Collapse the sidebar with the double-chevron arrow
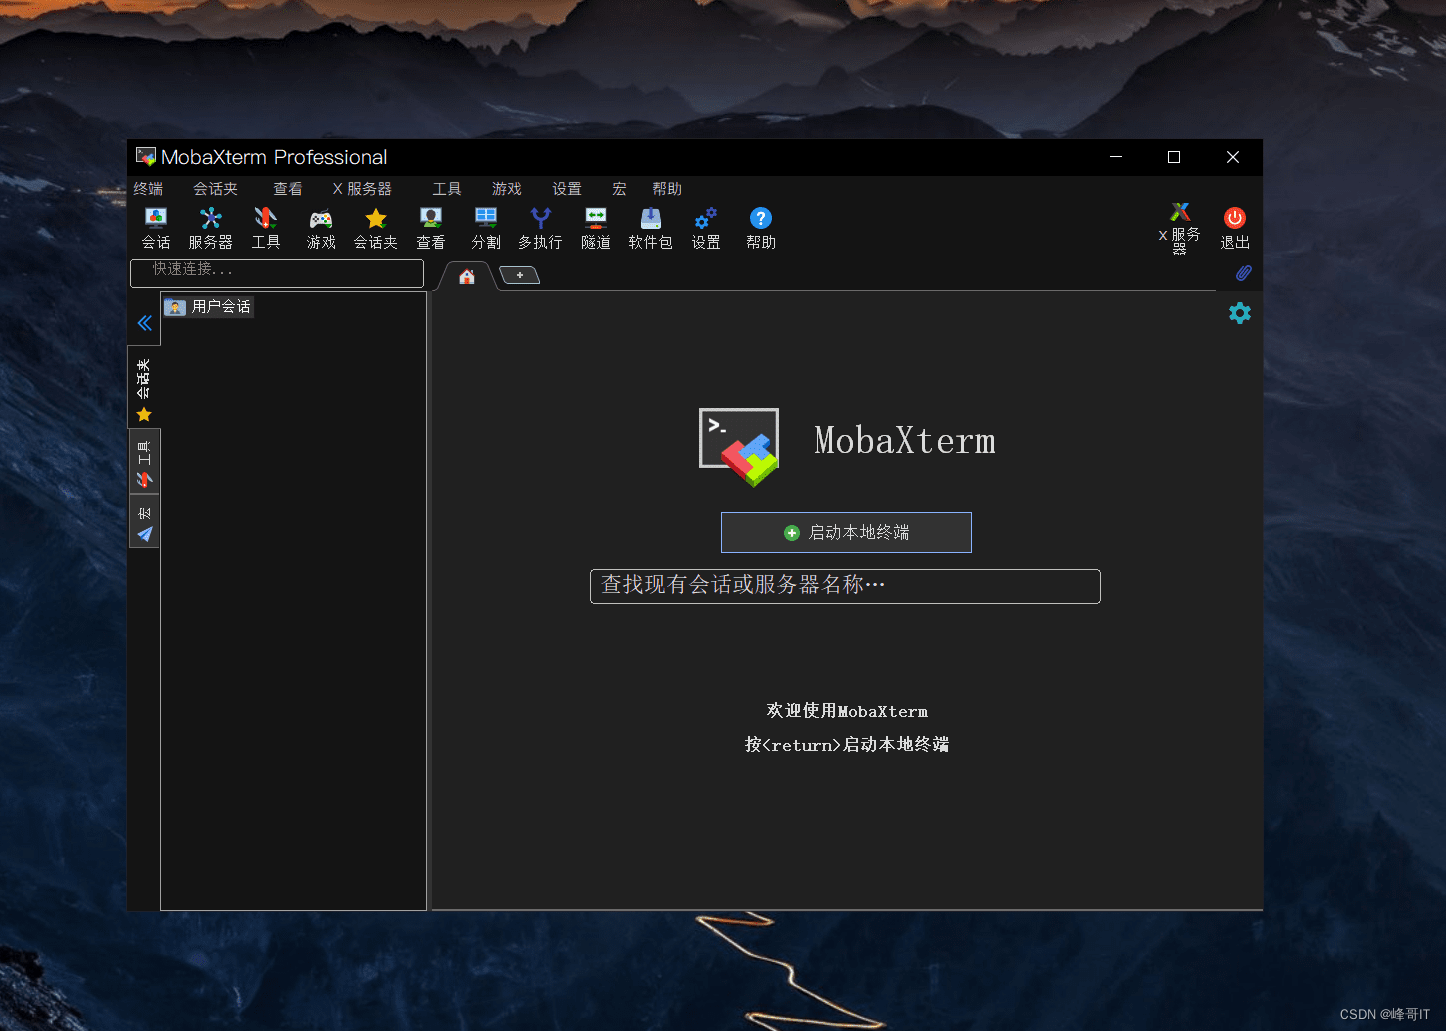The width and height of the screenshot is (1446, 1031). (x=145, y=323)
